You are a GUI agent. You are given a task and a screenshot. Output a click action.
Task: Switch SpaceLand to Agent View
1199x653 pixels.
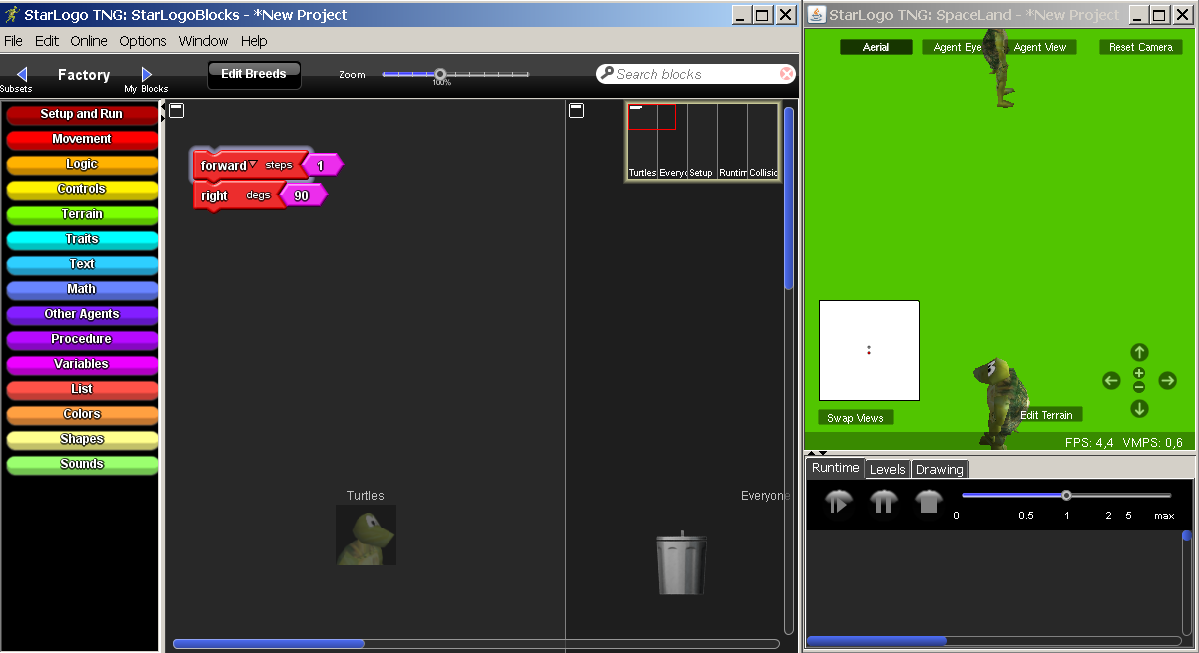click(x=1039, y=47)
